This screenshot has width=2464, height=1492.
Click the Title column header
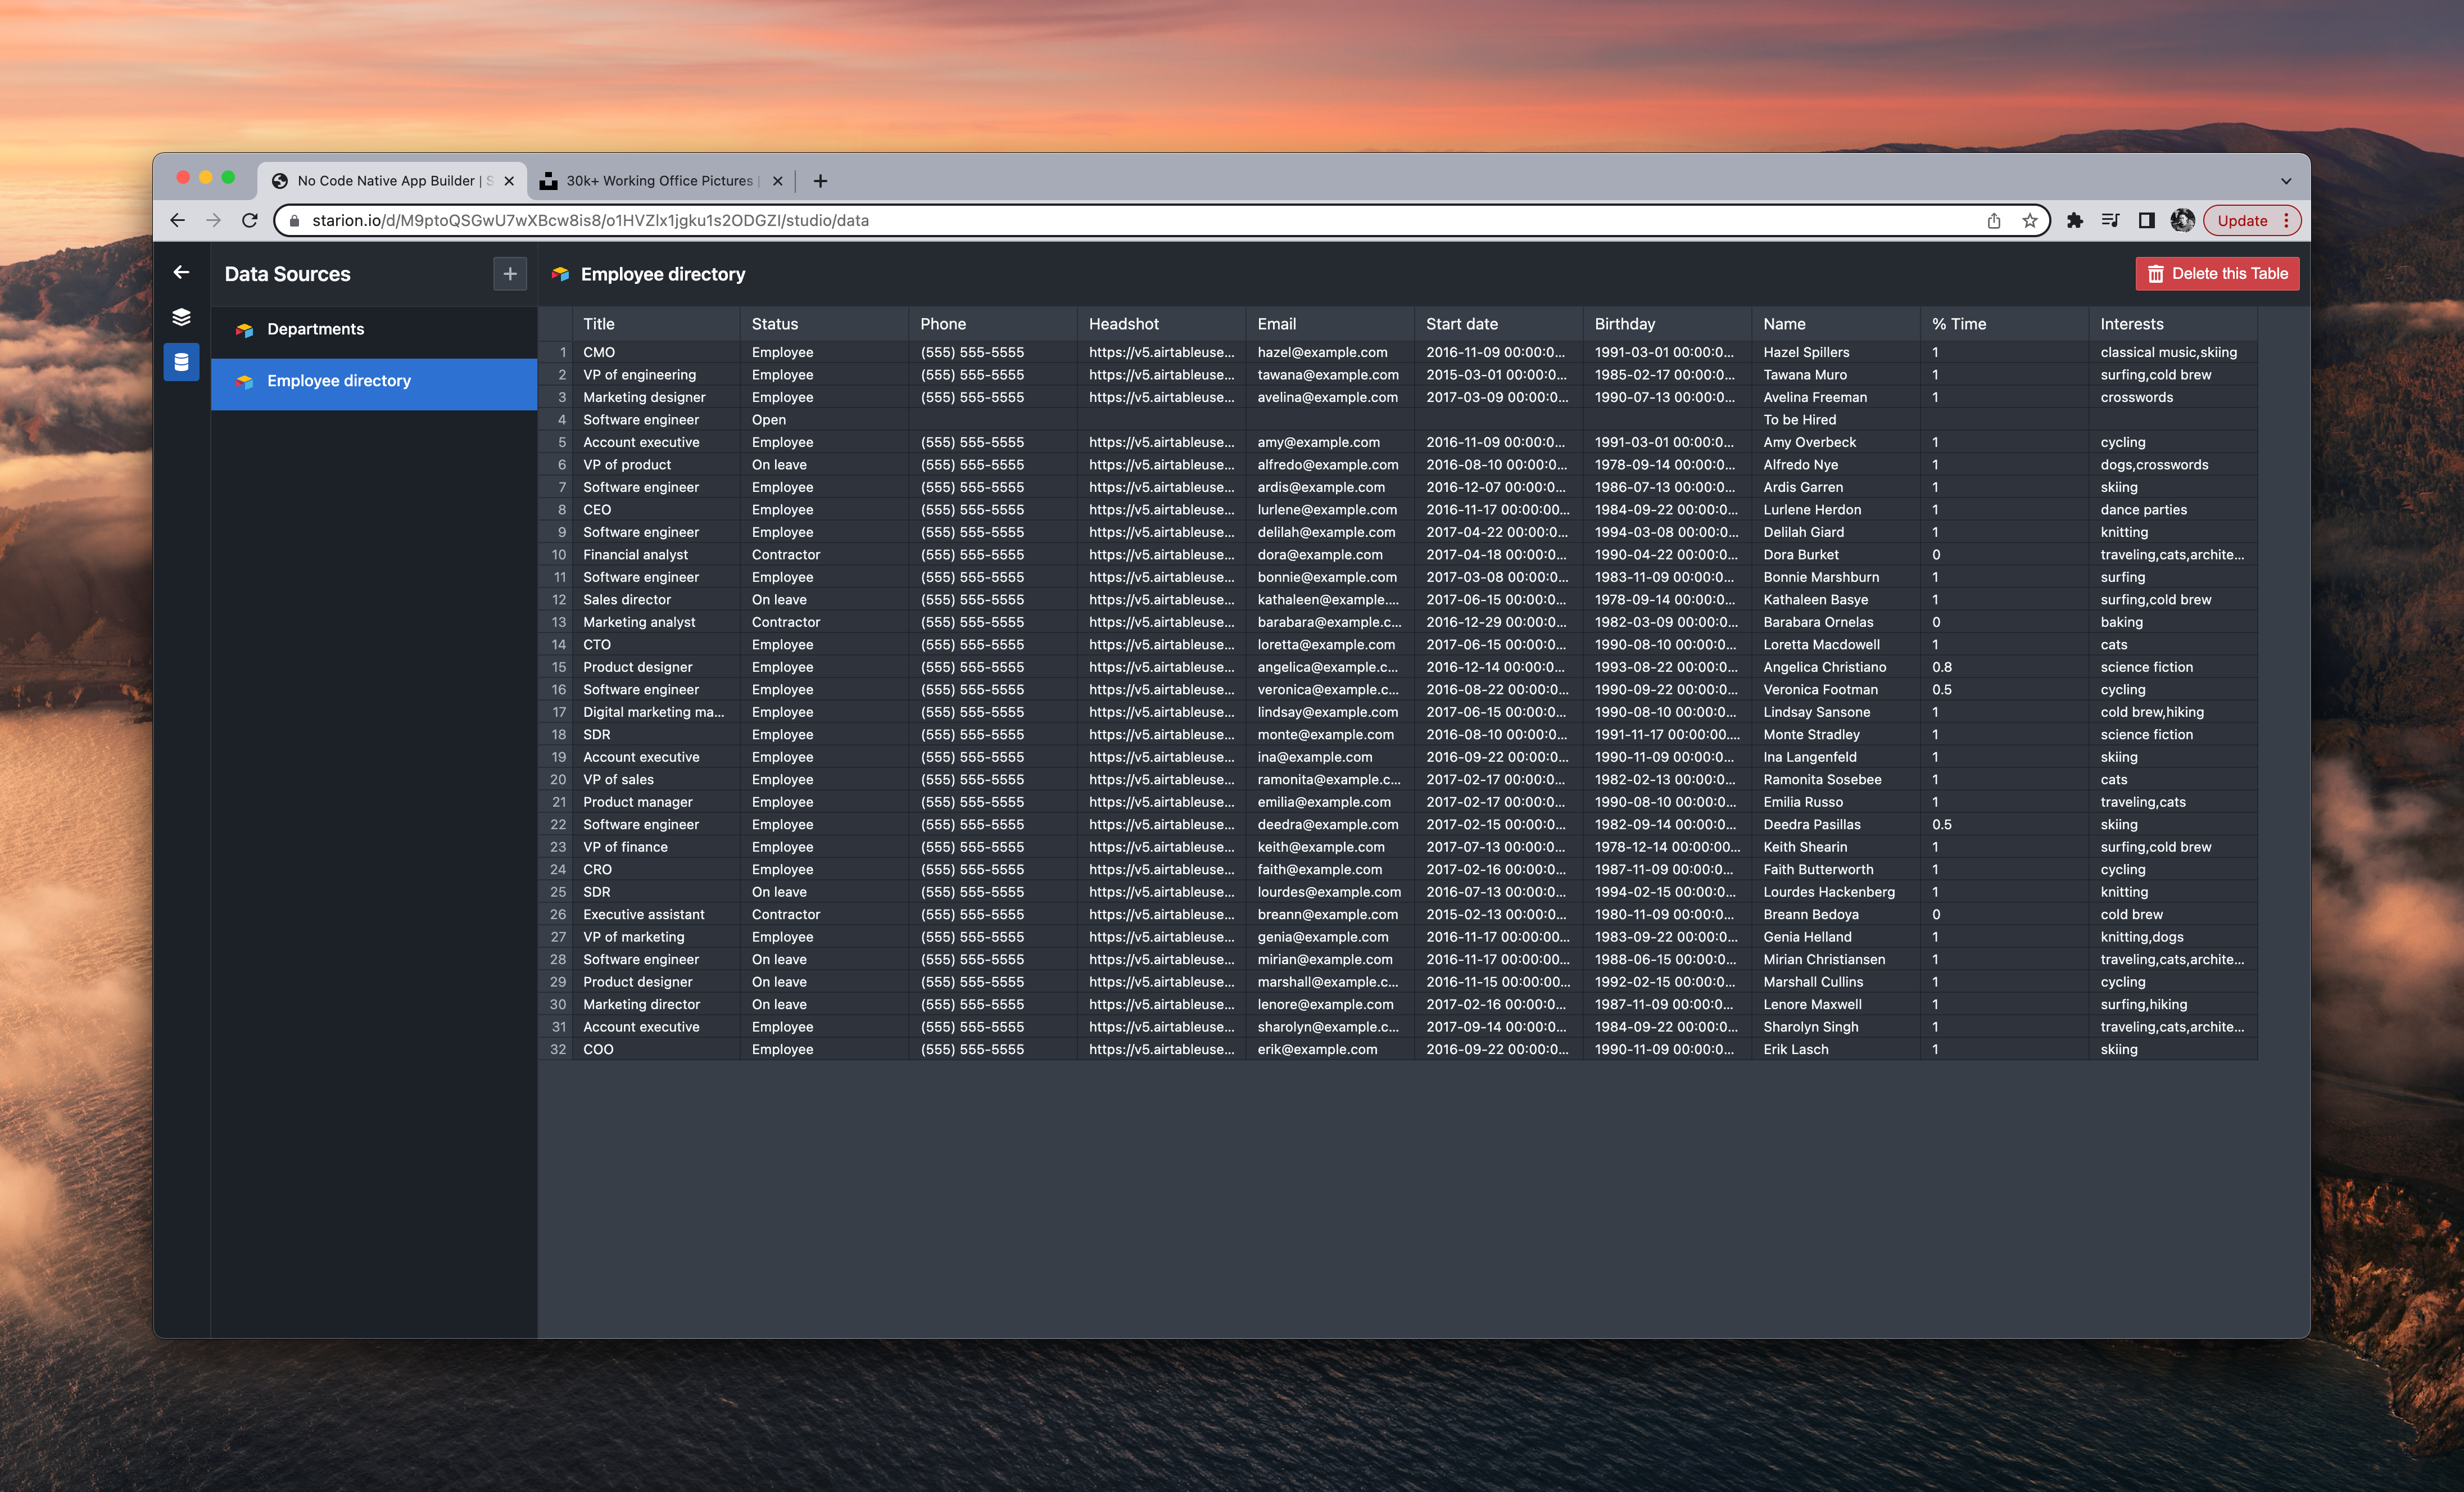[656, 324]
